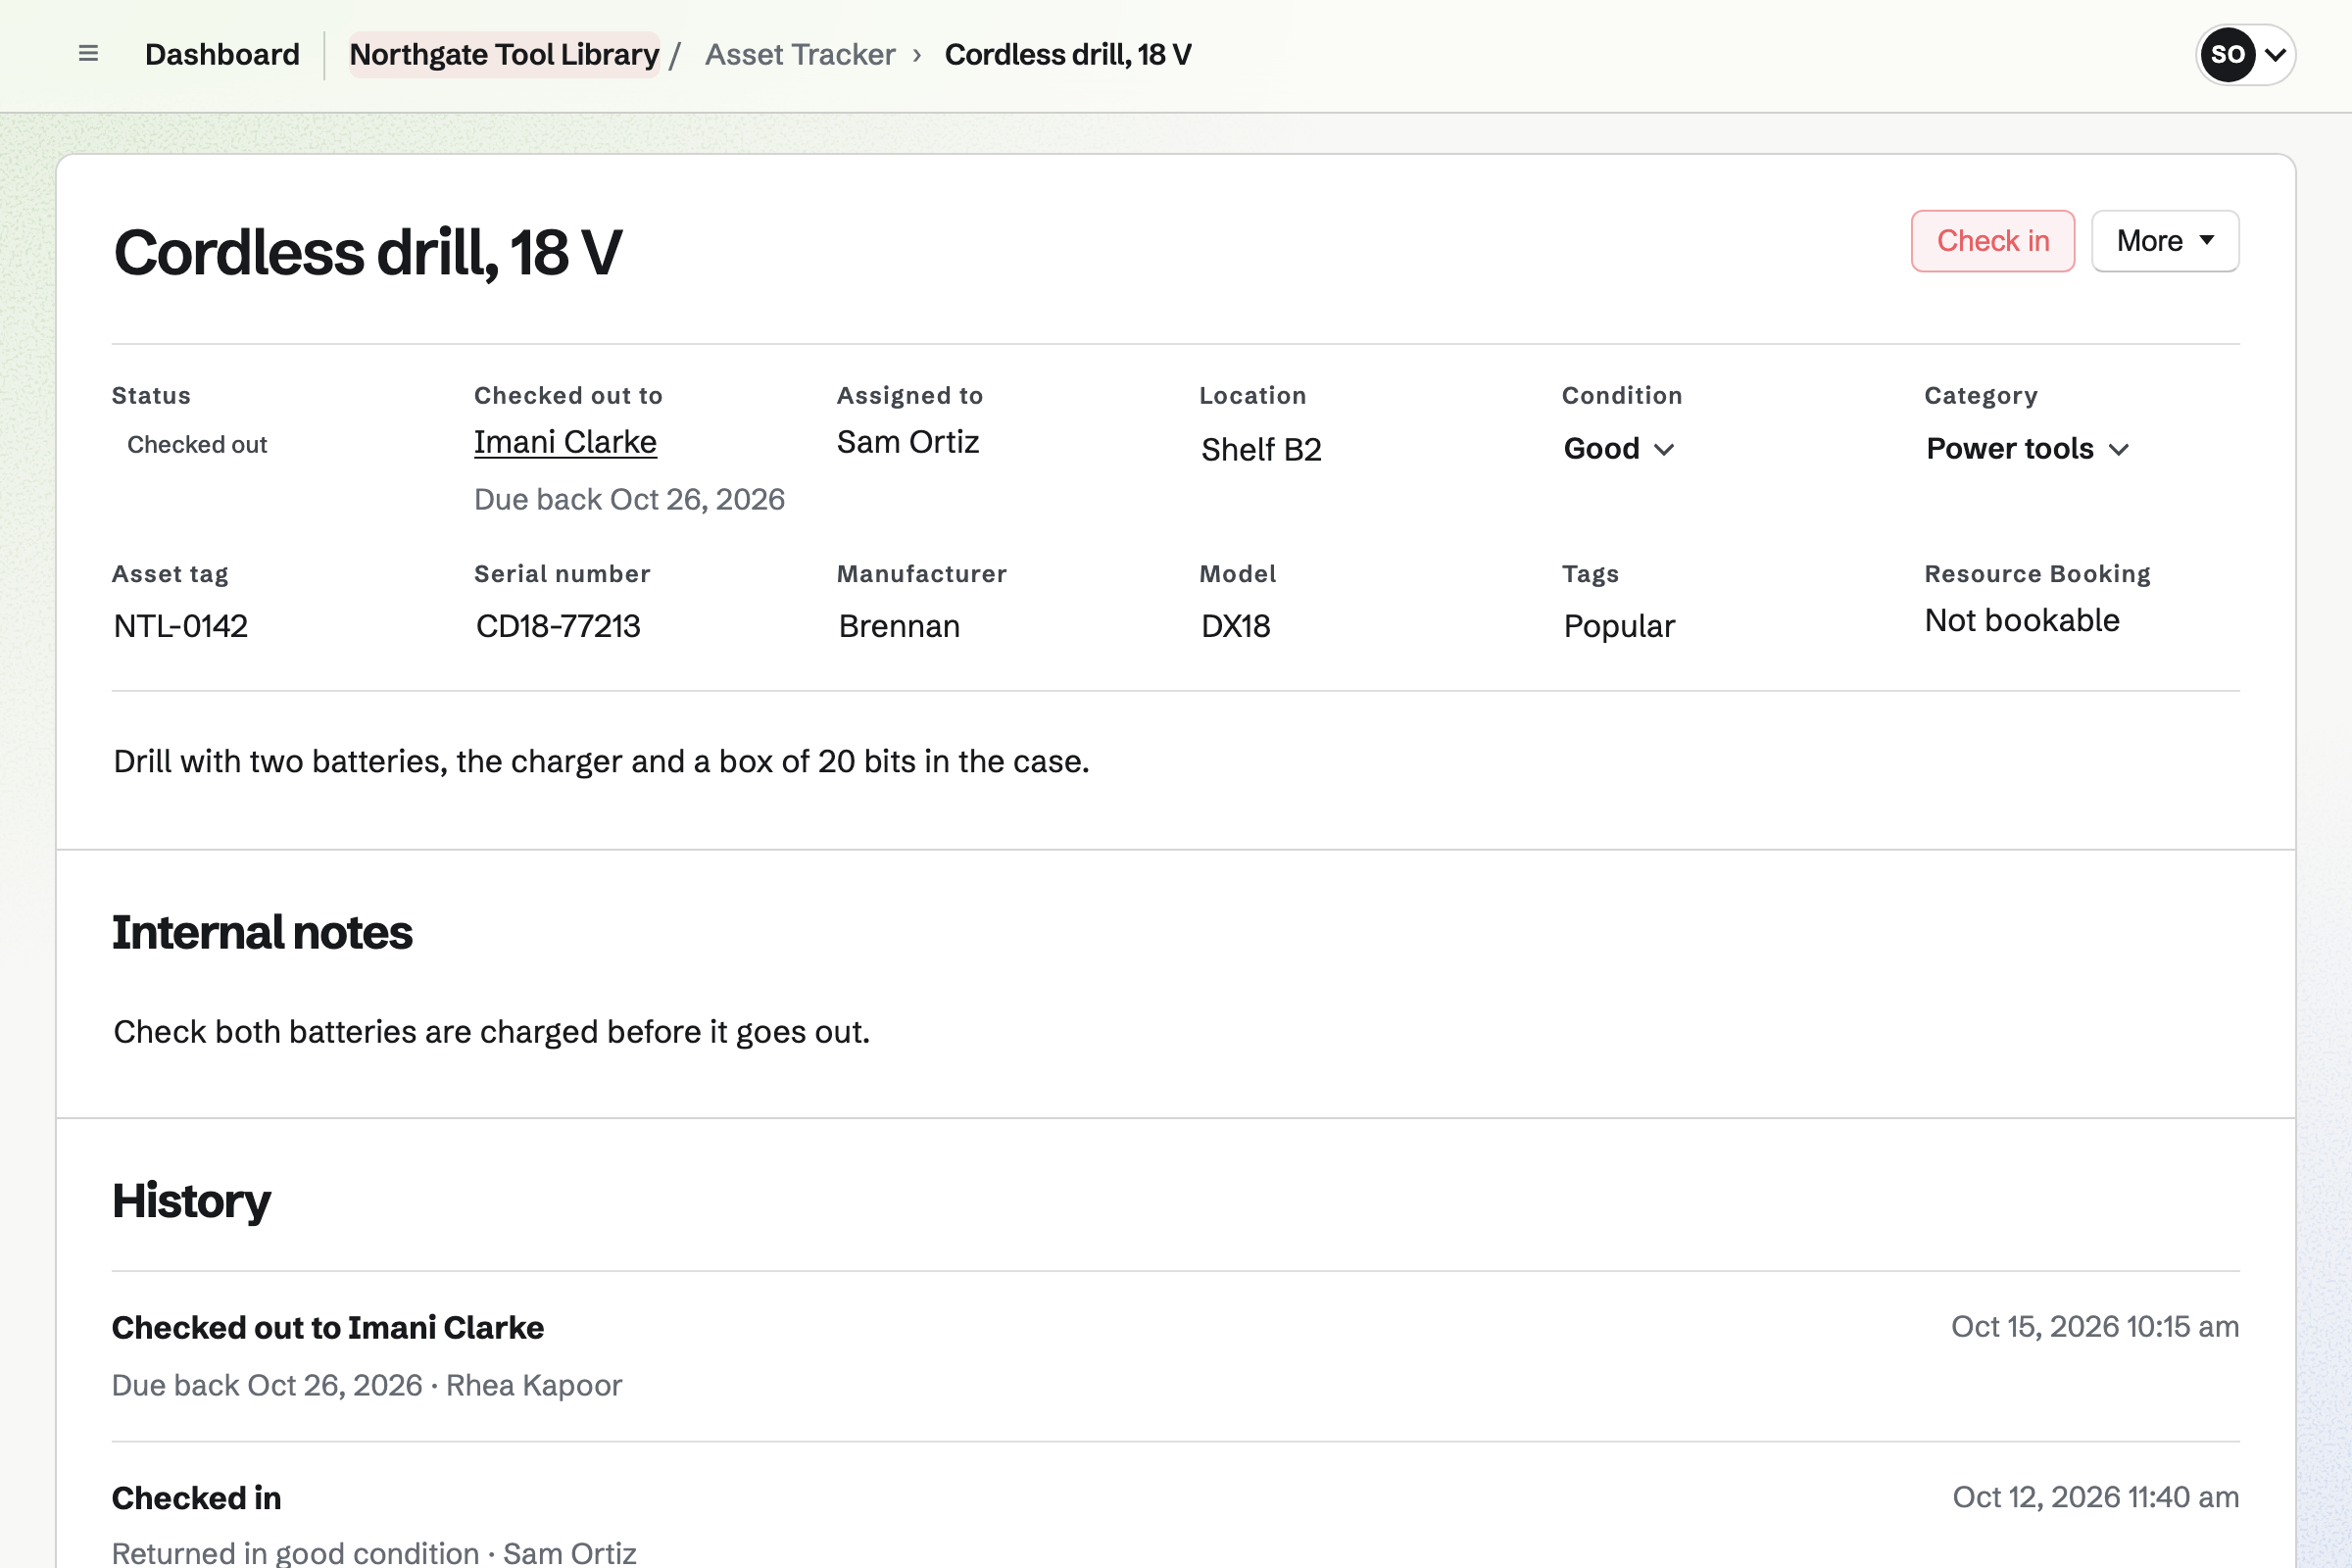Click the Not bookable value

click(2022, 621)
